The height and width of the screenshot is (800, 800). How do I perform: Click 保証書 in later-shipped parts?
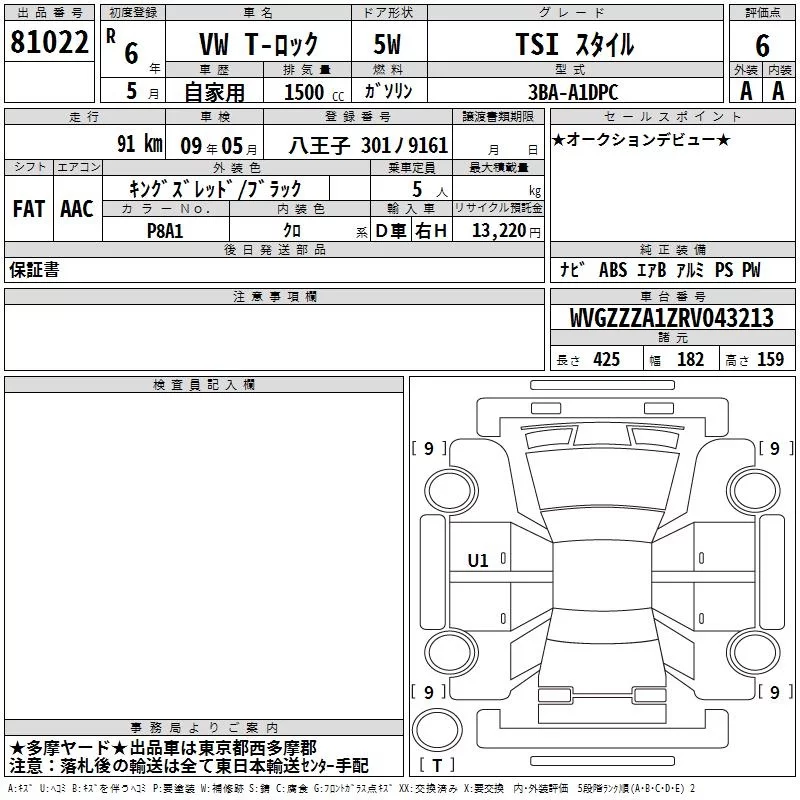(34, 270)
